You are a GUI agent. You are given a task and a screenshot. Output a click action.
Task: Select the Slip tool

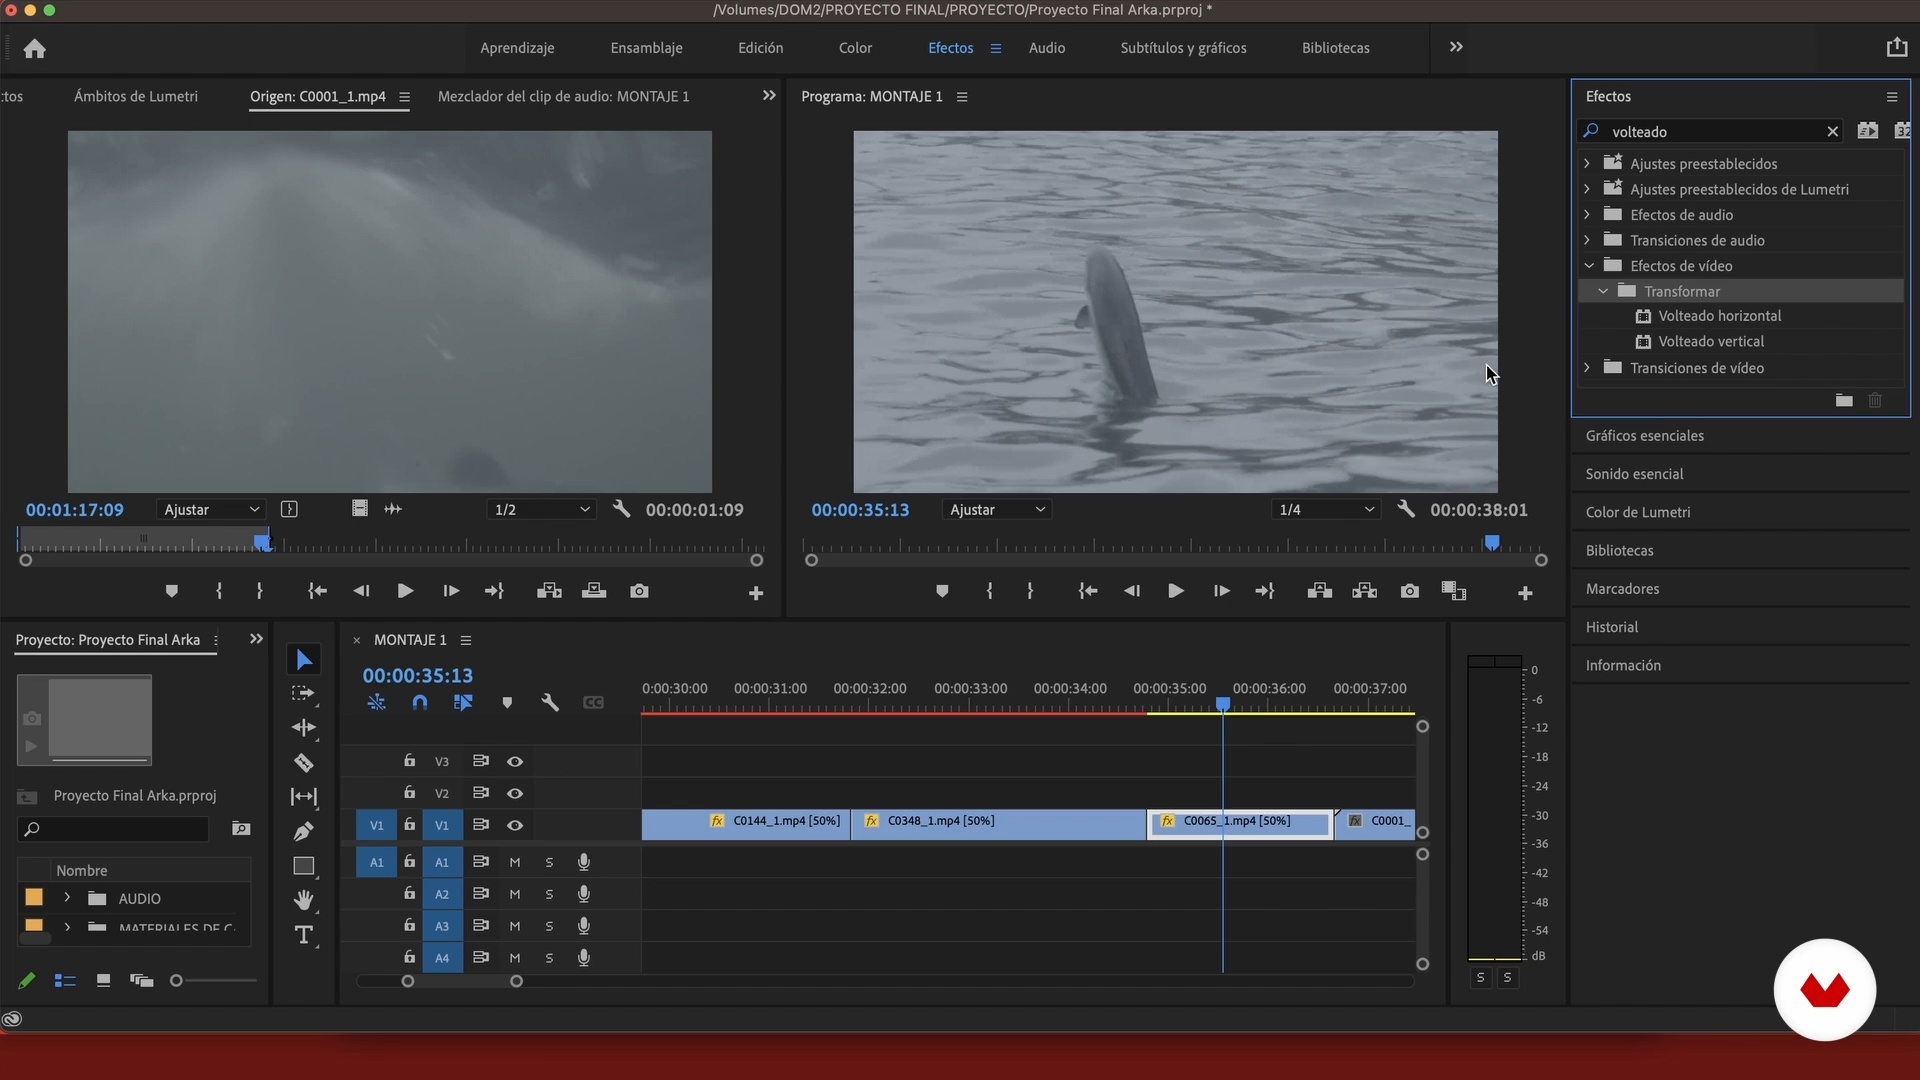pyautogui.click(x=304, y=797)
